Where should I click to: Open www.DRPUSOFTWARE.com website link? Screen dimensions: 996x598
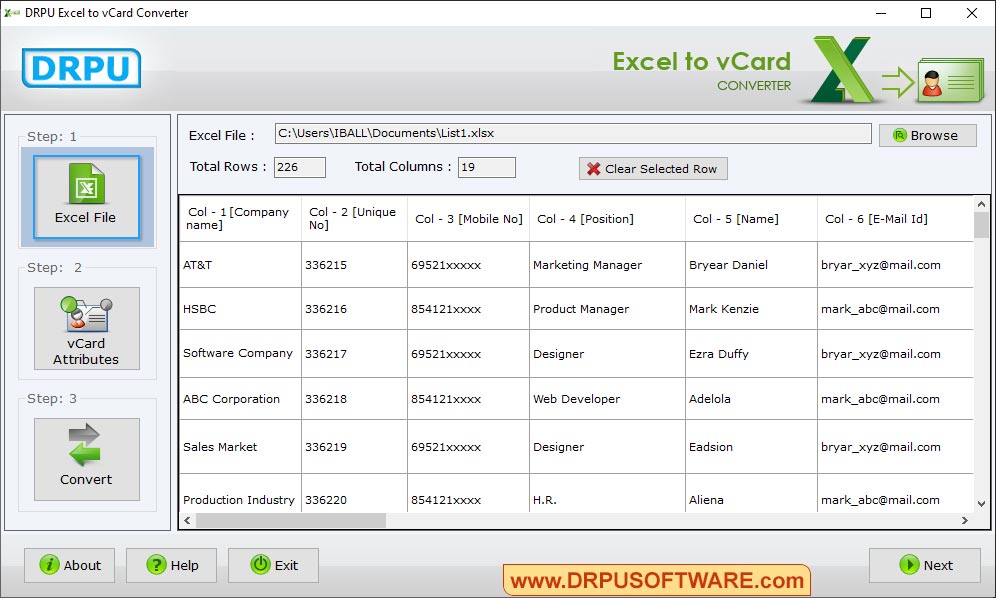click(654, 579)
